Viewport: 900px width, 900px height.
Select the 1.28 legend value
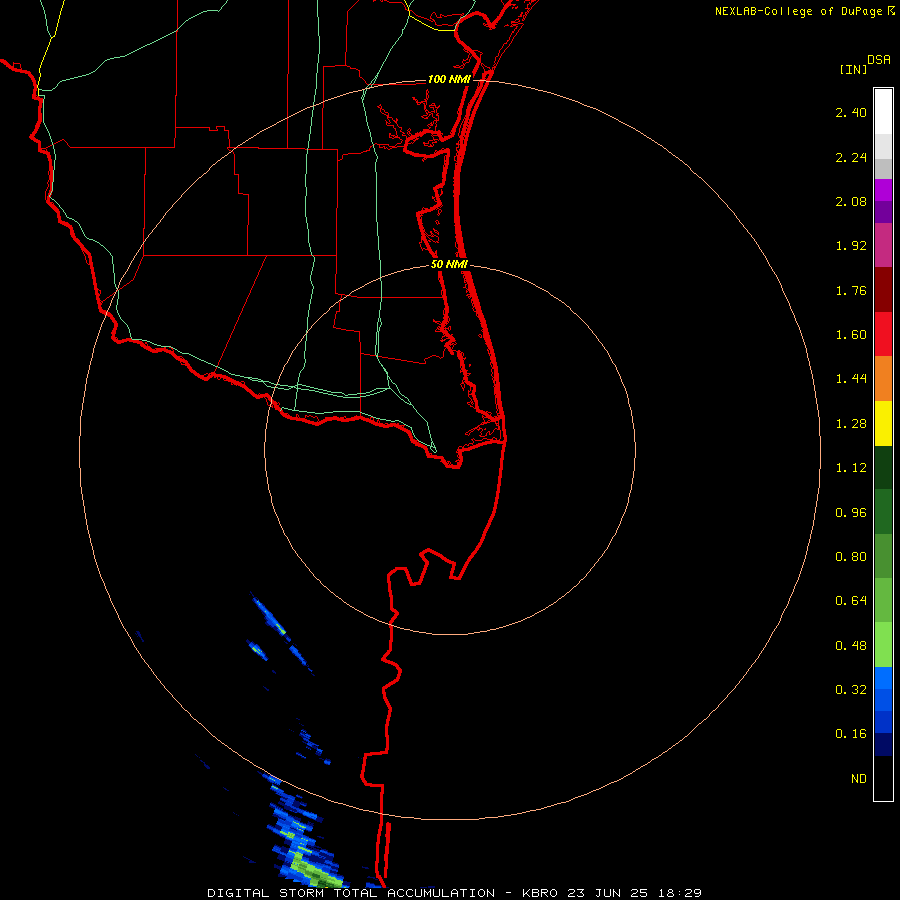[851, 424]
